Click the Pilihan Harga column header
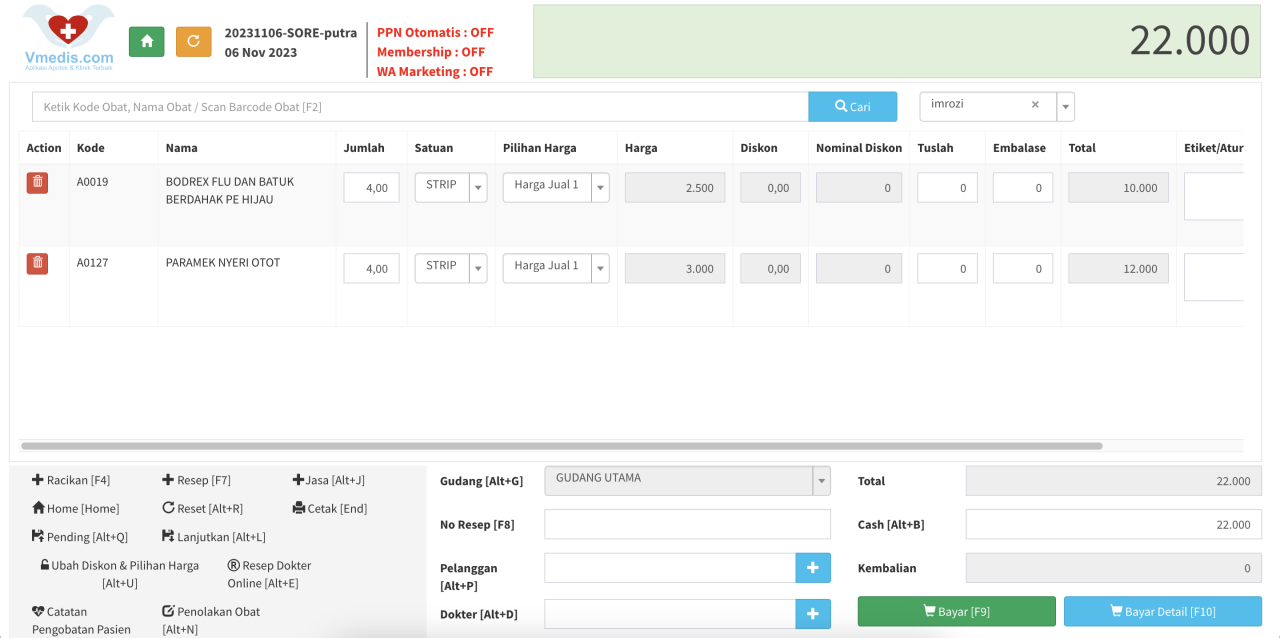Image resolution: width=1280 pixels, height=638 pixels. [540, 148]
